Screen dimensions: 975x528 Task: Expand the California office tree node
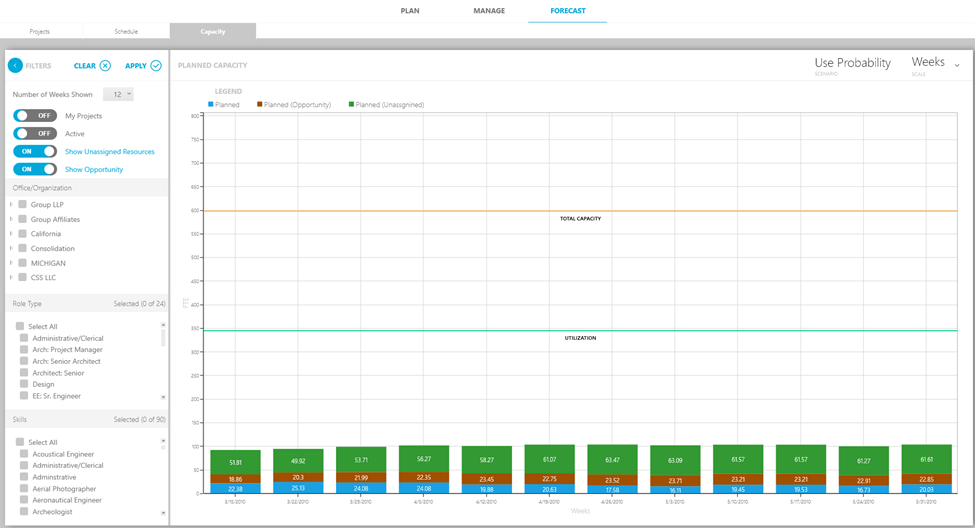click(12, 234)
